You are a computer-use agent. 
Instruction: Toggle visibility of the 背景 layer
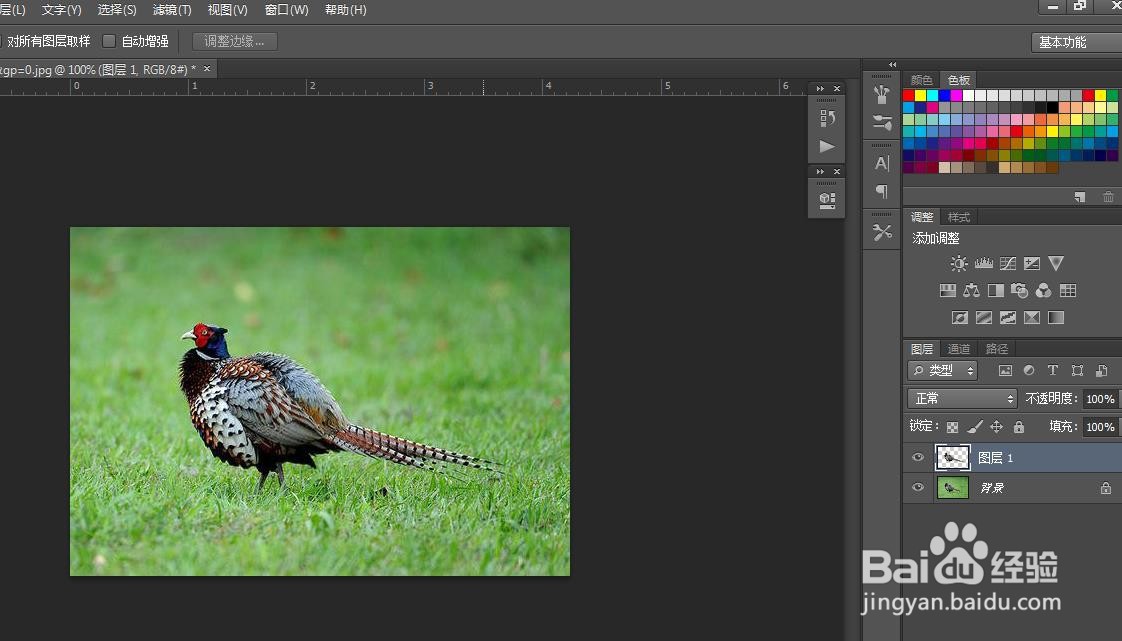[918, 488]
